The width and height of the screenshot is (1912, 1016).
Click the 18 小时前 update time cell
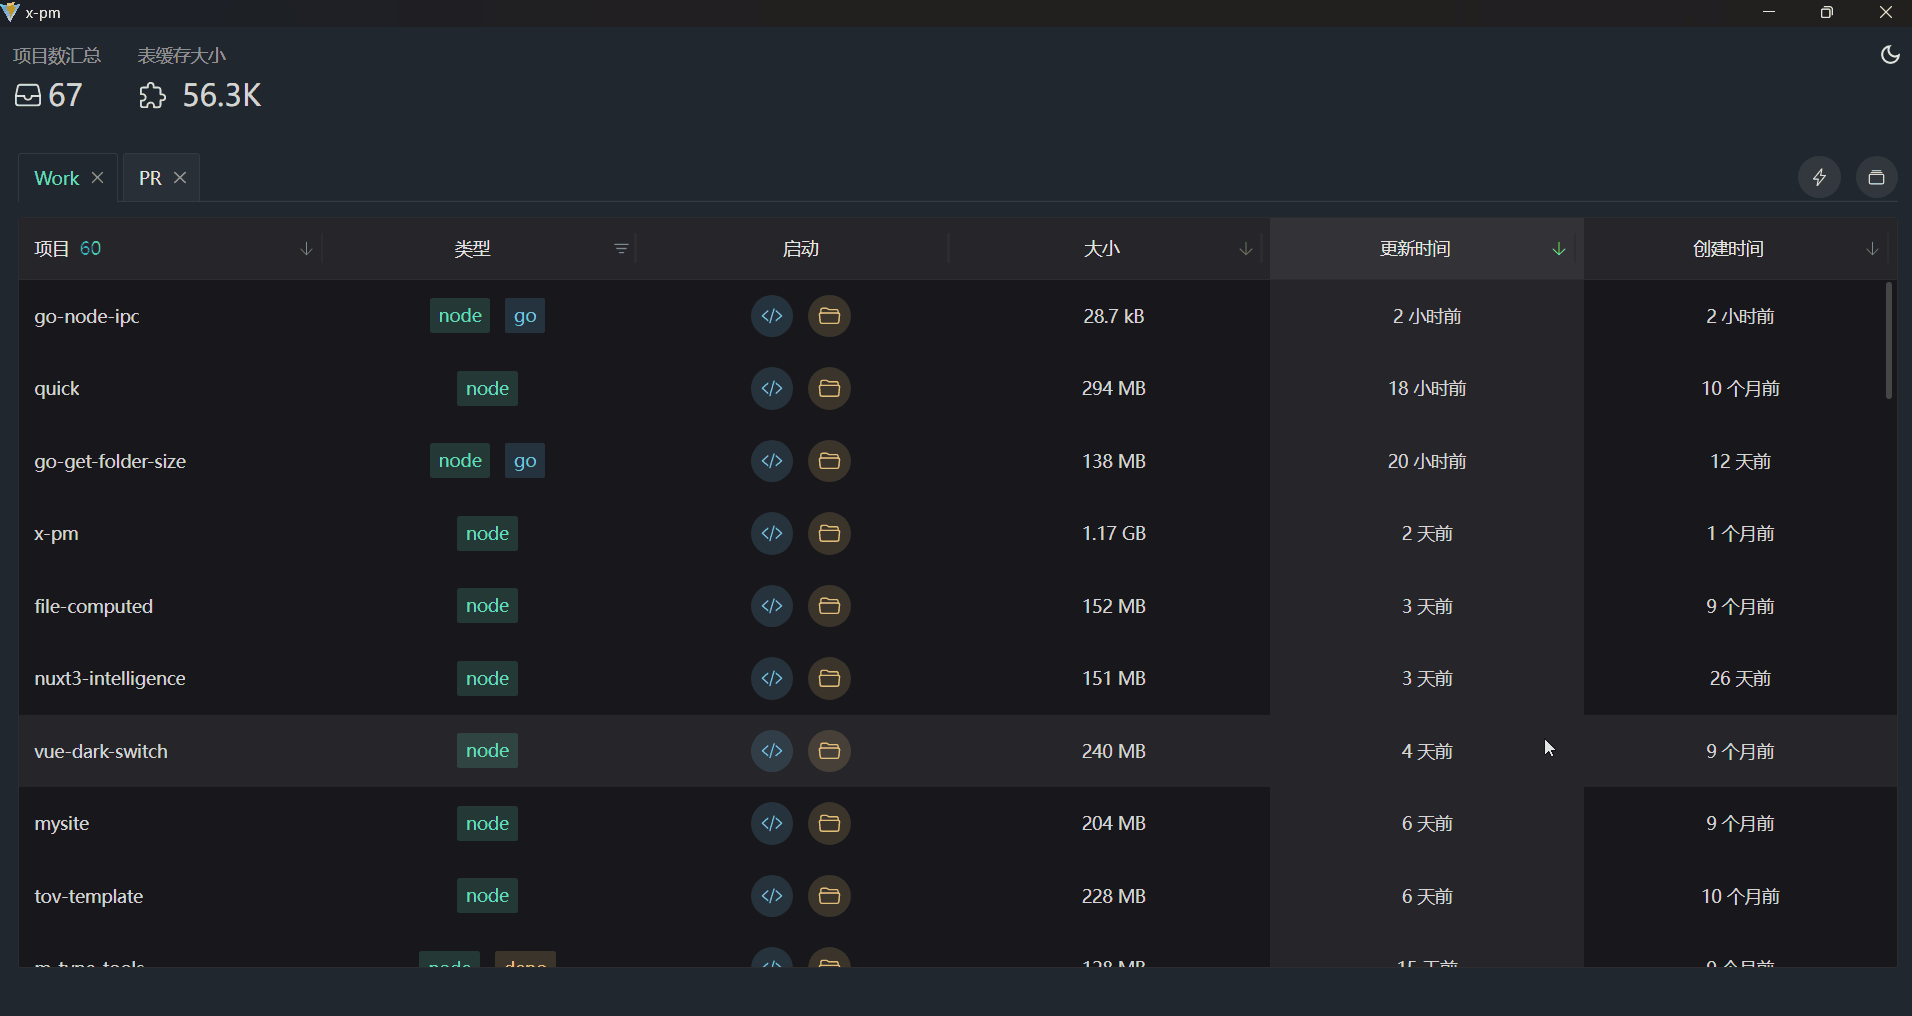coord(1427,388)
